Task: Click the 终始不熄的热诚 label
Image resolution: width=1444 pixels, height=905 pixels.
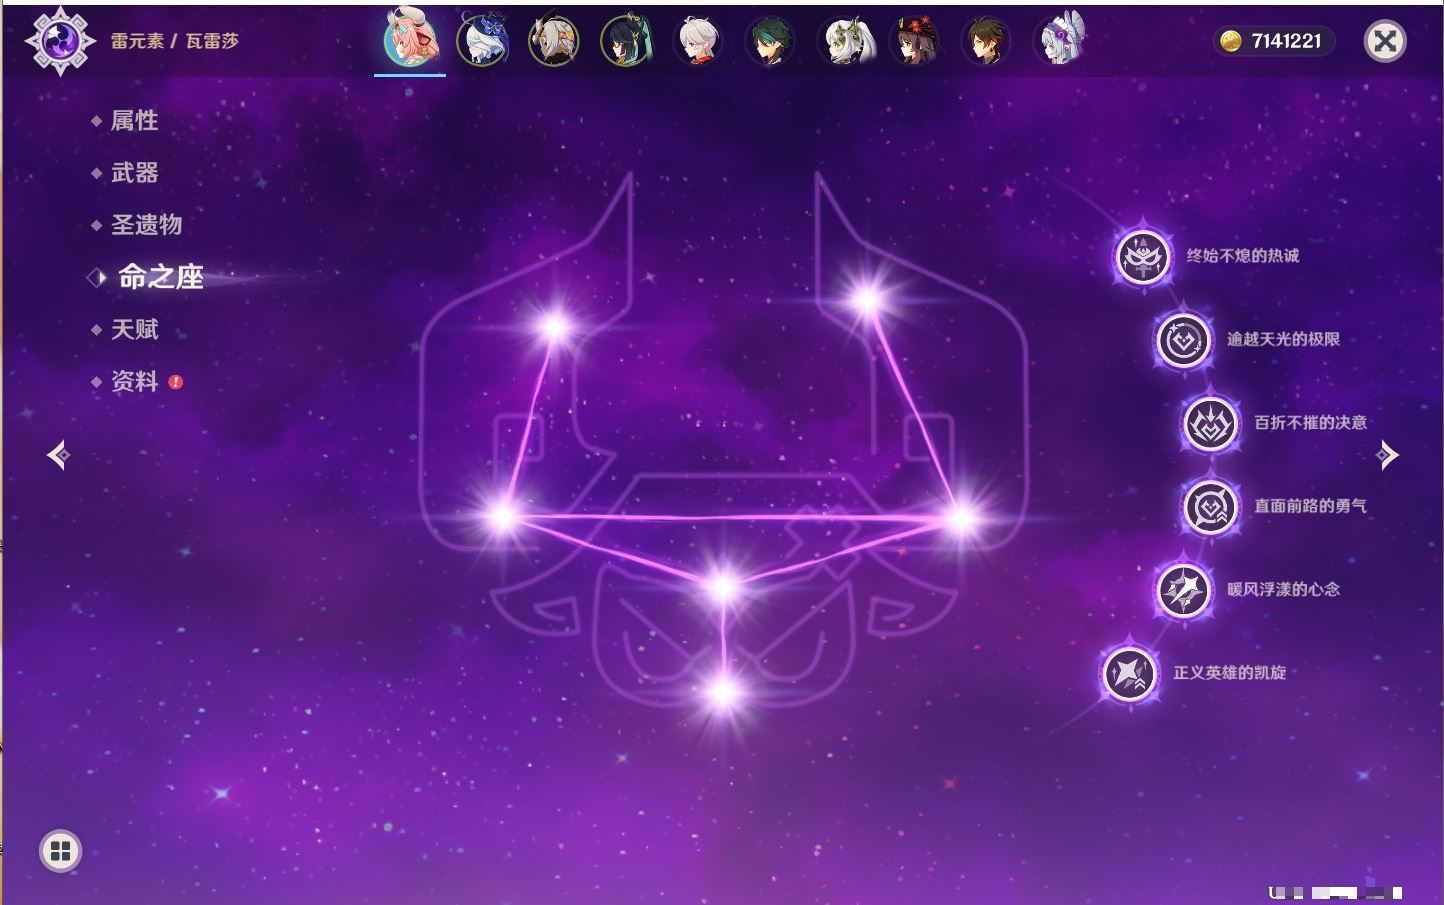Action: point(1243,256)
